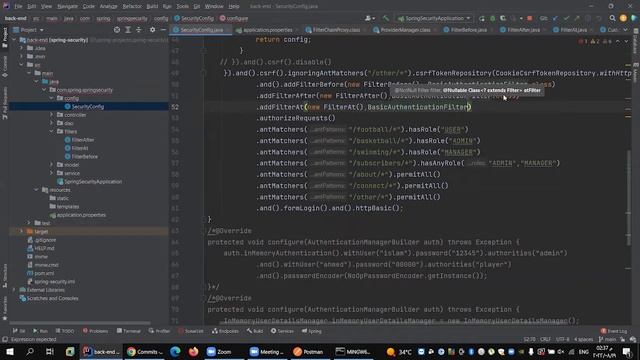Click the main git branch widget
640x360 pixels.
coord(607,339)
